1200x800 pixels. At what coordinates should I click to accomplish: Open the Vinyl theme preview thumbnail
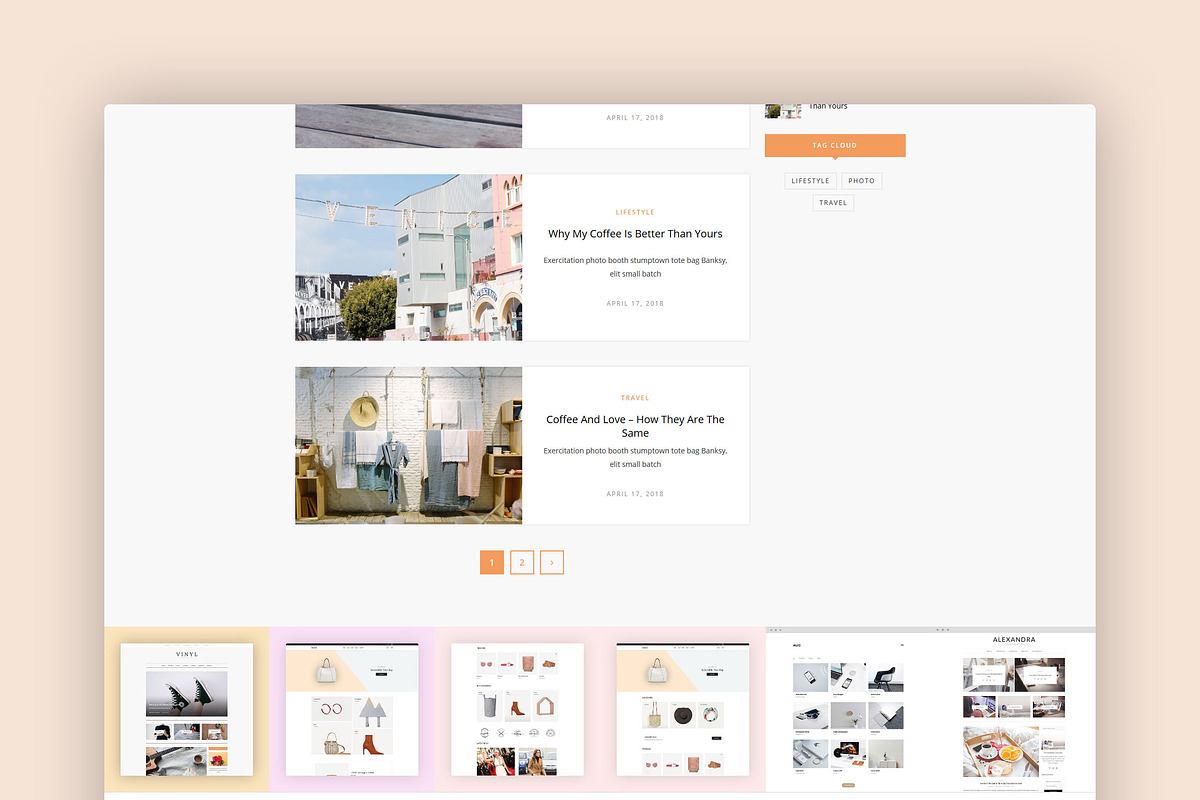click(187, 709)
